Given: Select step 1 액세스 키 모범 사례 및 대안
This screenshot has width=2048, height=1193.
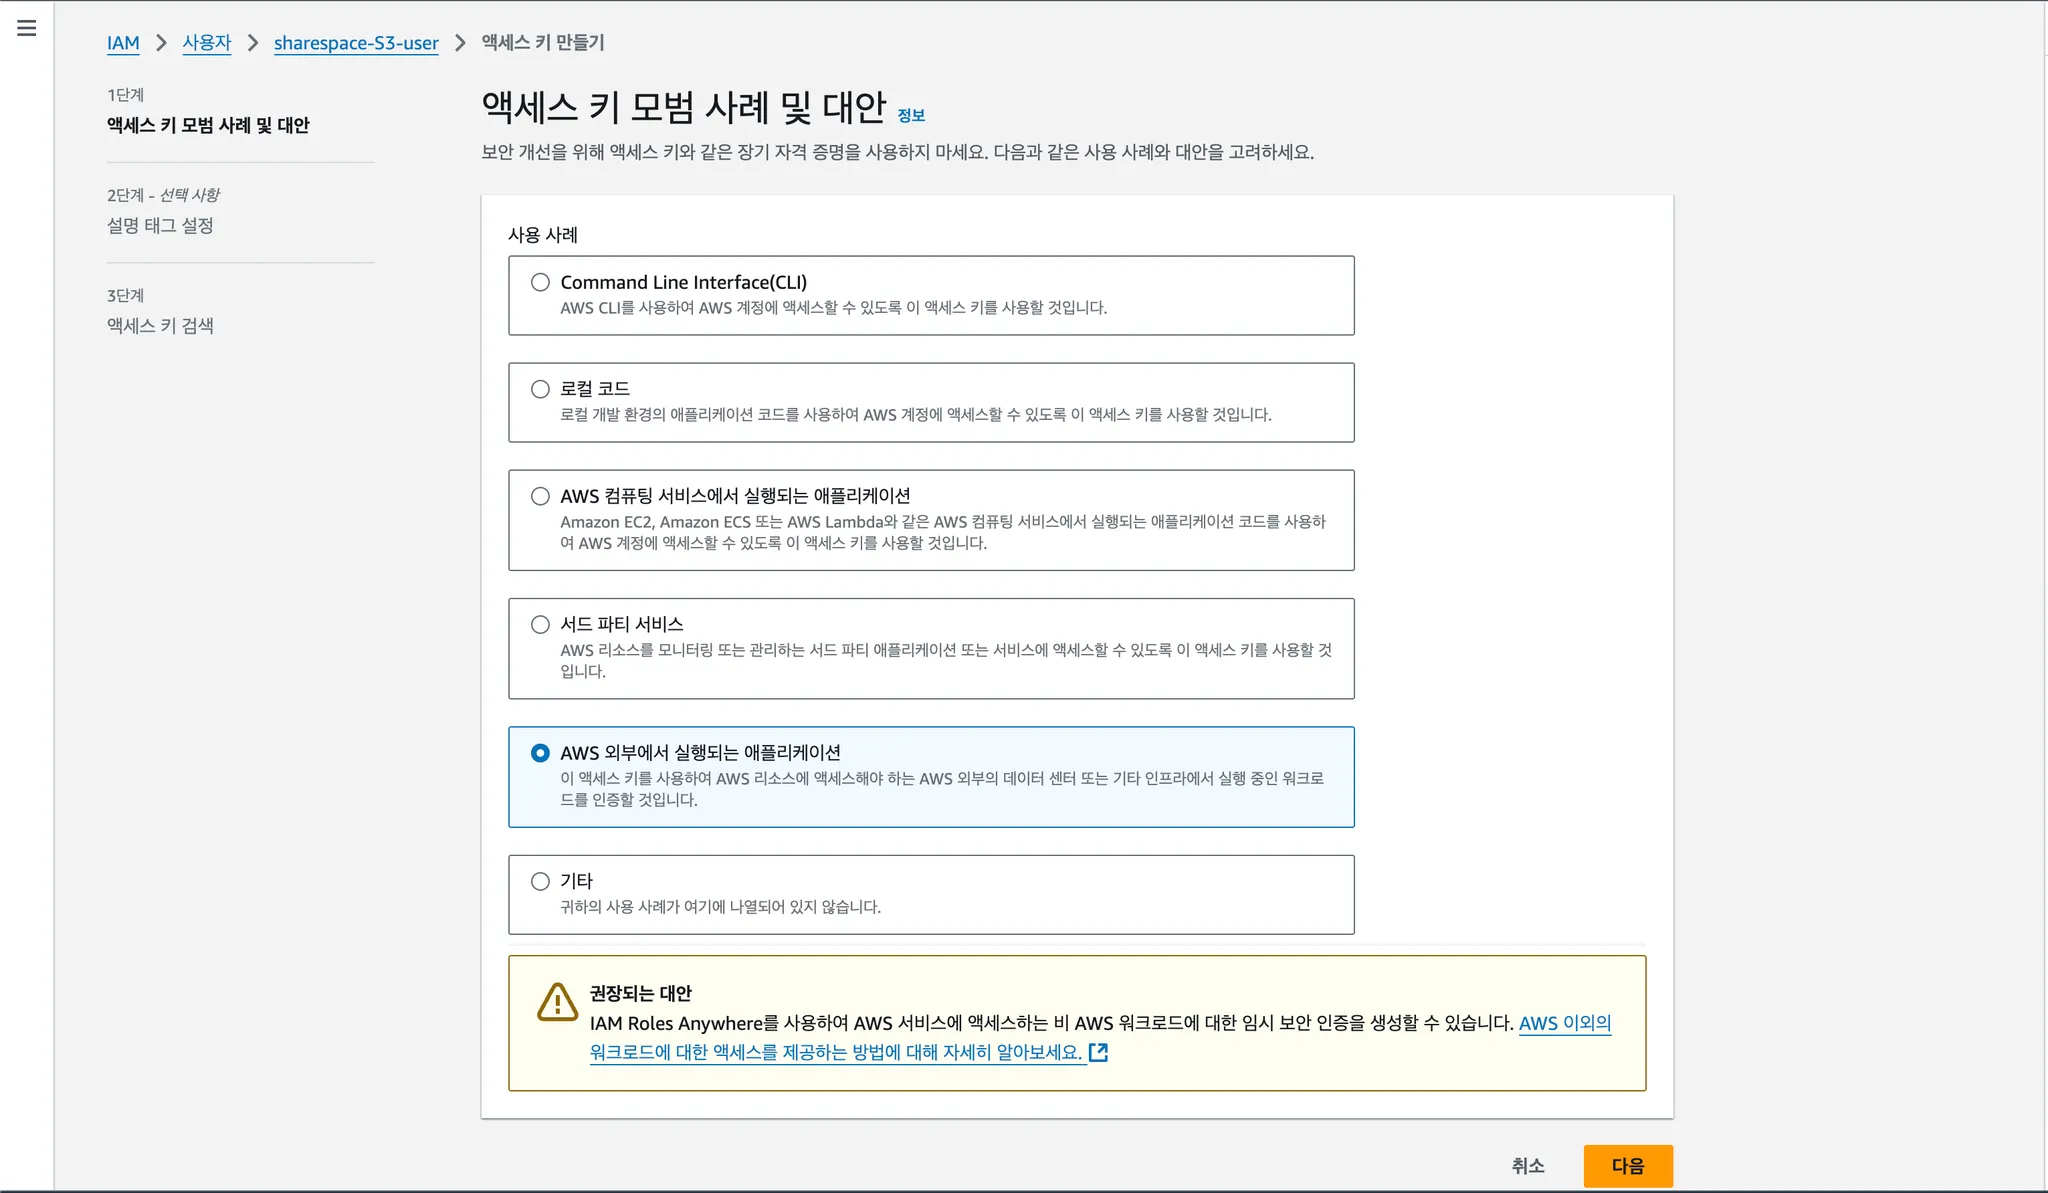Looking at the screenshot, I should point(207,126).
